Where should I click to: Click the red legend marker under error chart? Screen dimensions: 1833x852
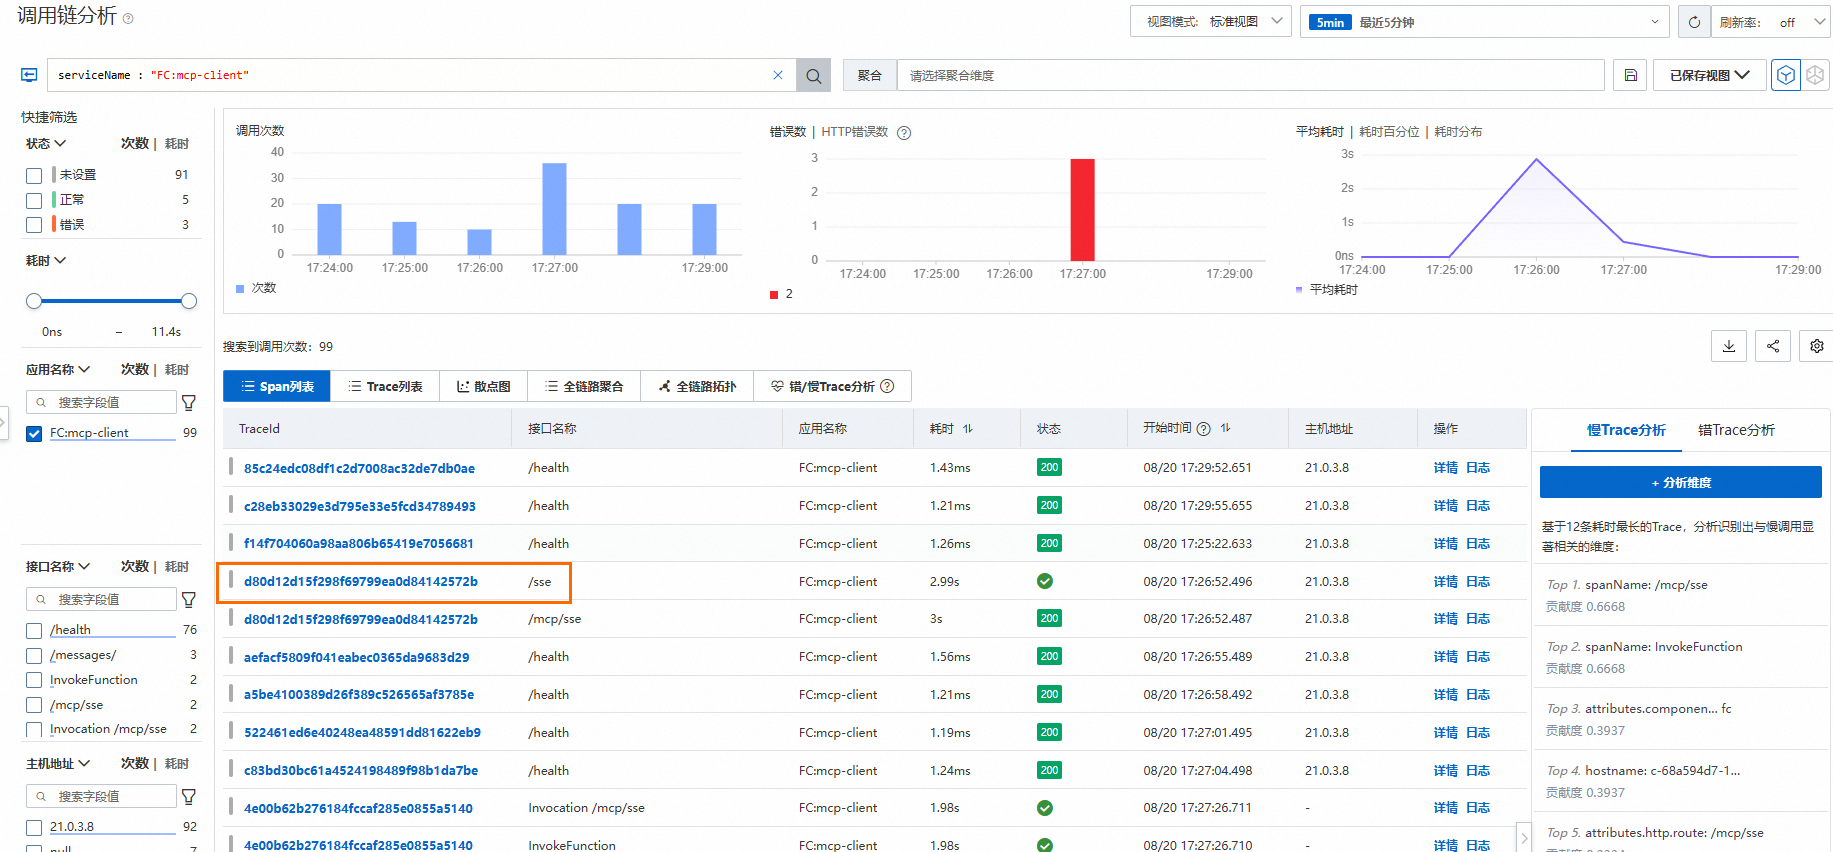point(774,294)
